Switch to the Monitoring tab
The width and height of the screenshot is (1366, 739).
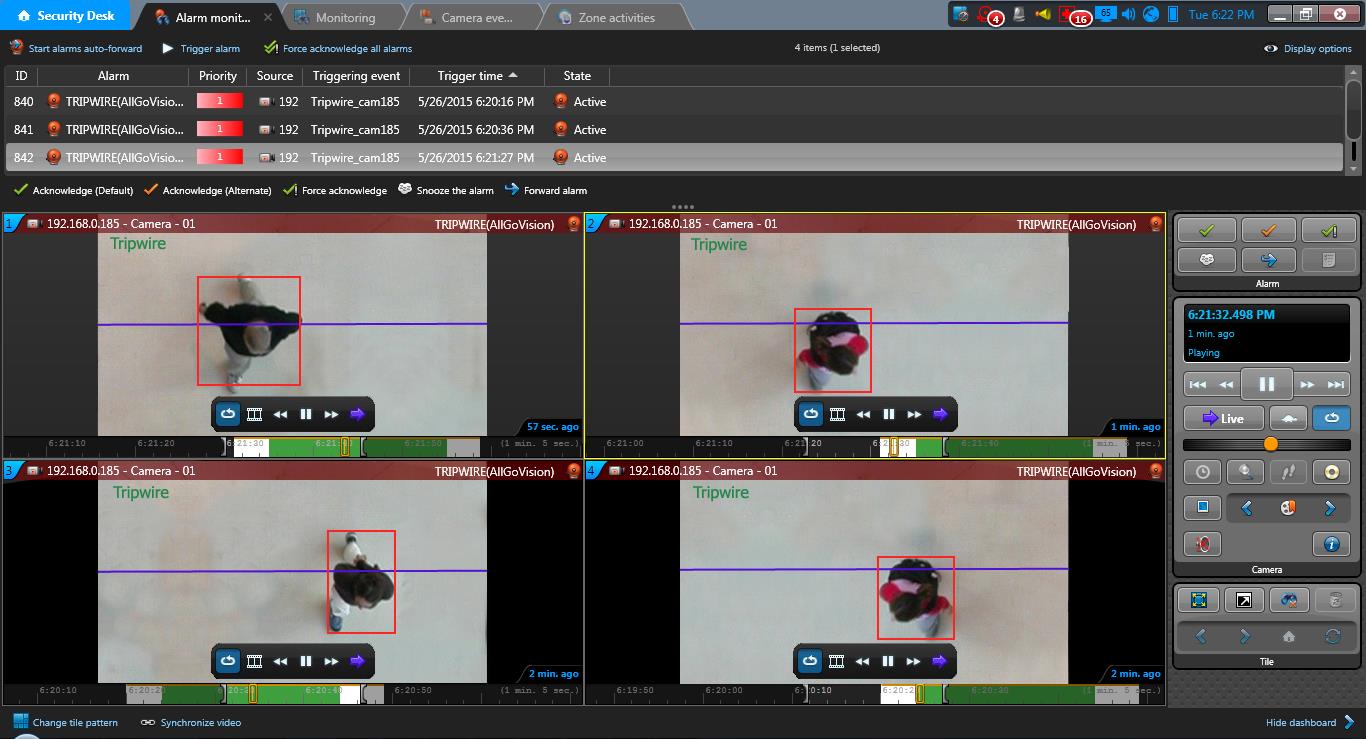tap(344, 17)
